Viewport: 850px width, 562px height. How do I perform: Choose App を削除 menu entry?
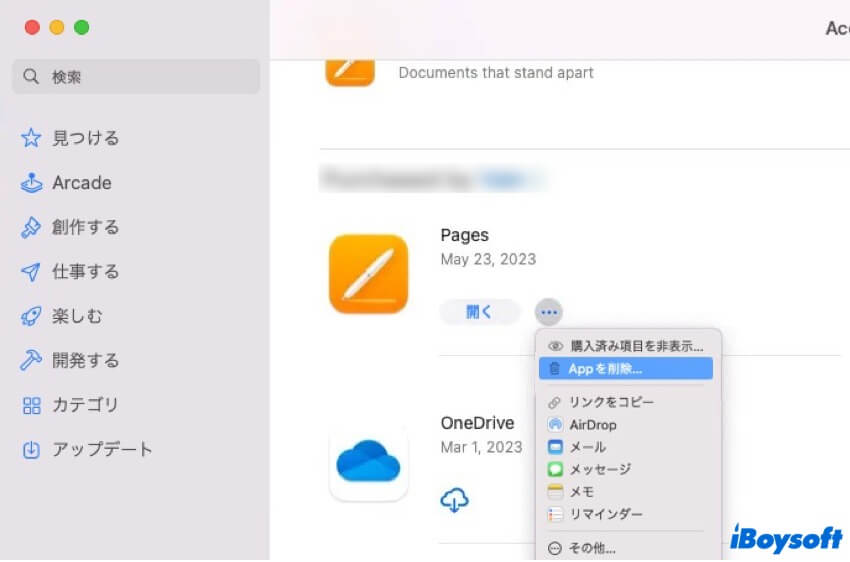626,369
